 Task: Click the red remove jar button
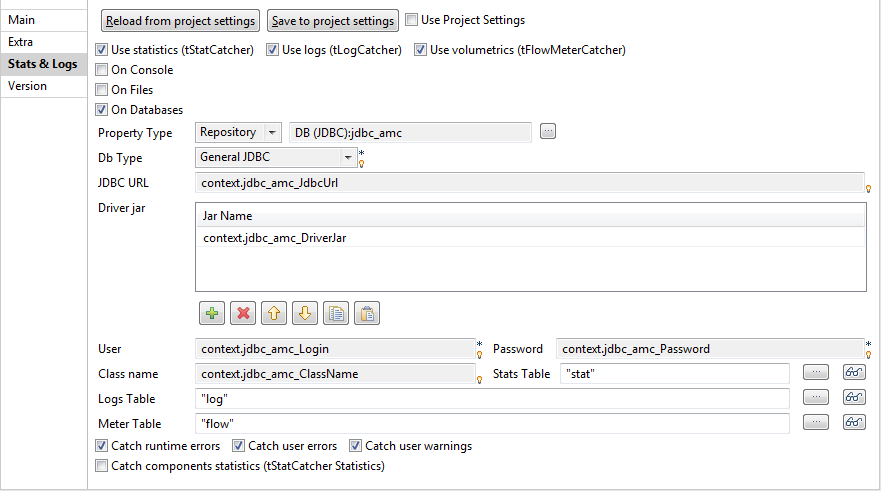(242, 313)
